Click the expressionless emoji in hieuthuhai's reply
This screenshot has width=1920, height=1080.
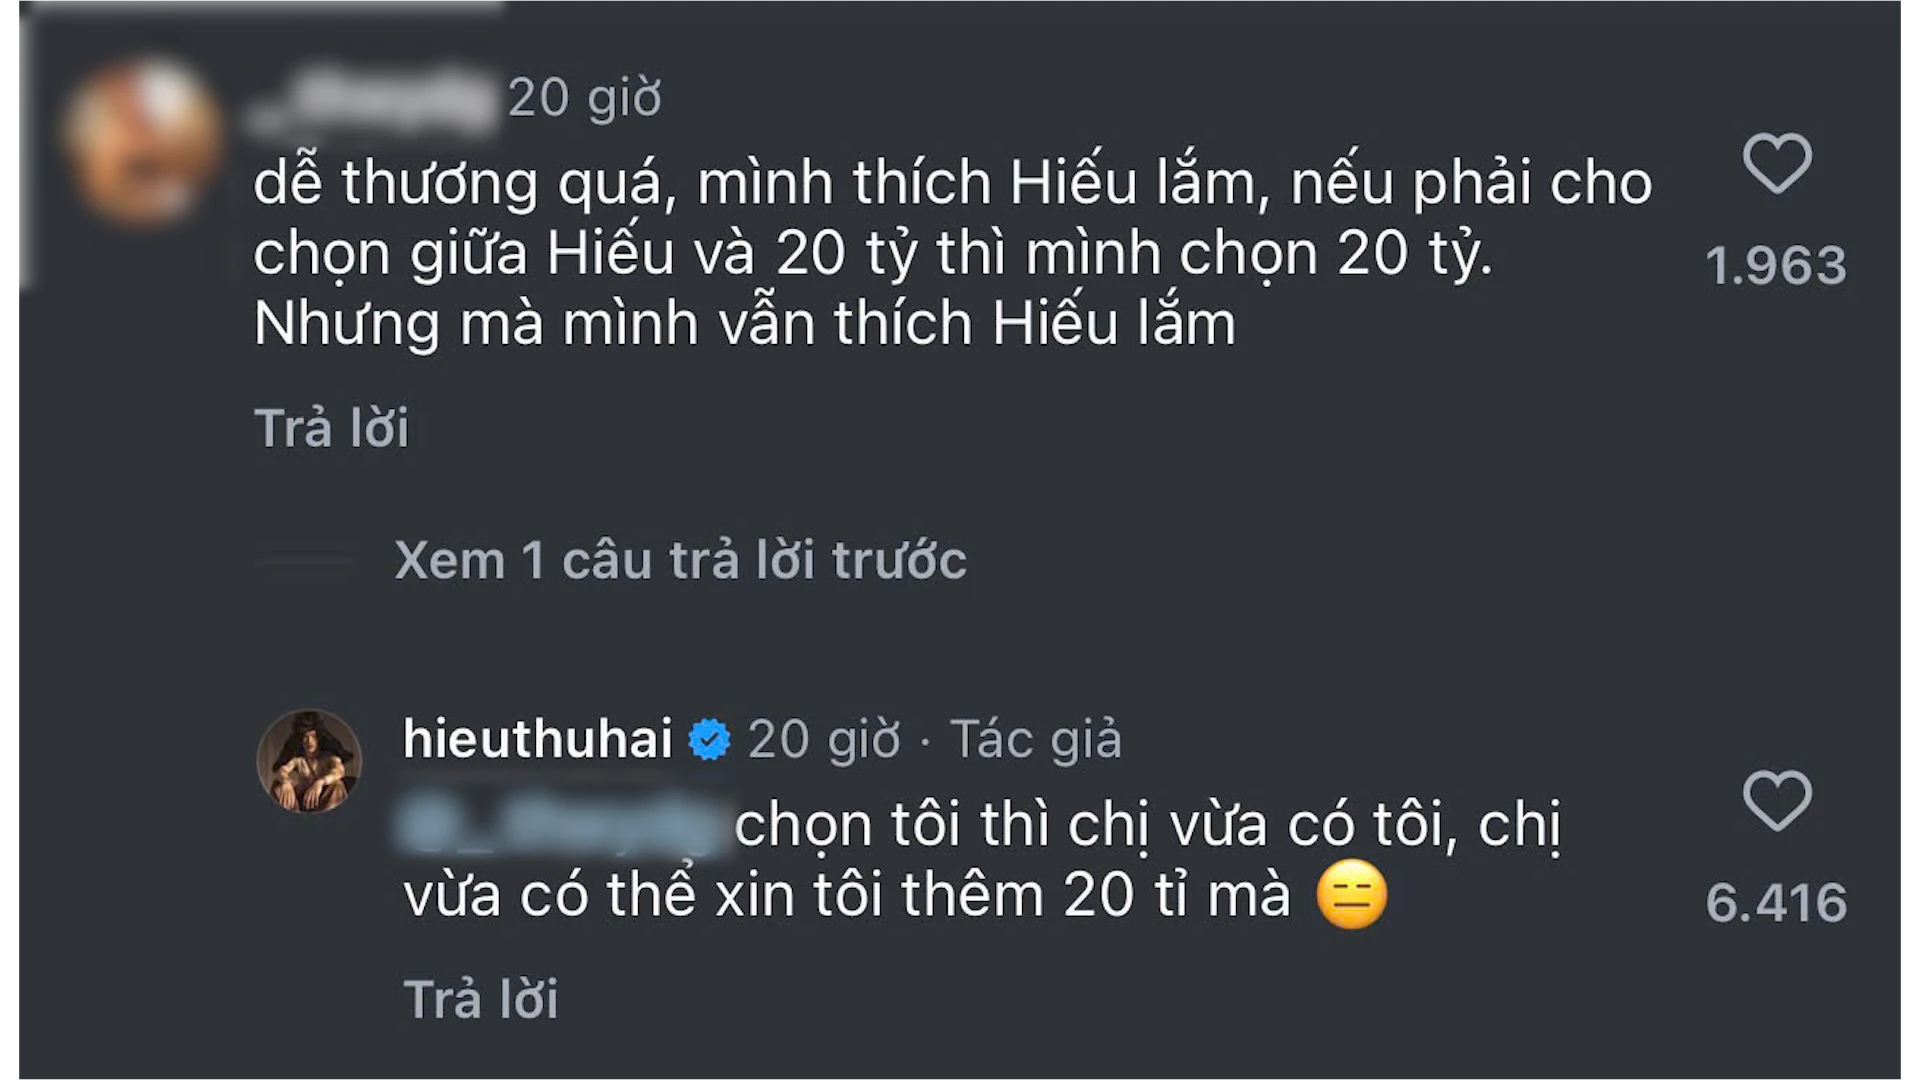(x=1352, y=895)
